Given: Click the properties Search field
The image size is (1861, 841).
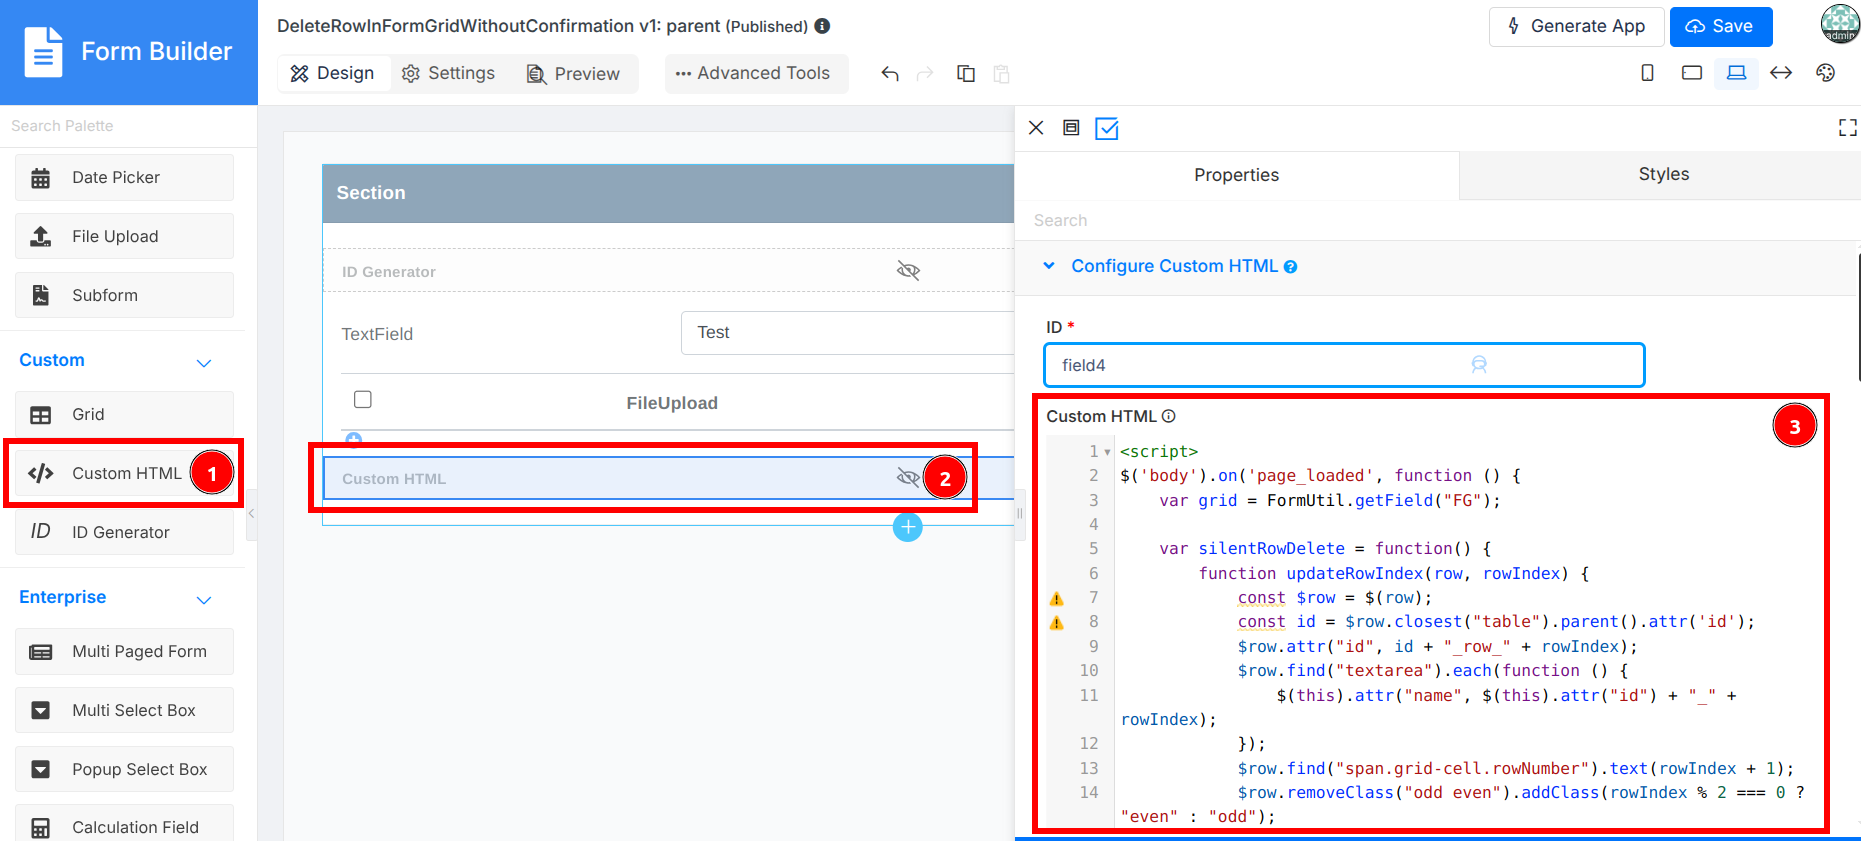Looking at the screenshot, I should (x=1437, y=220).
